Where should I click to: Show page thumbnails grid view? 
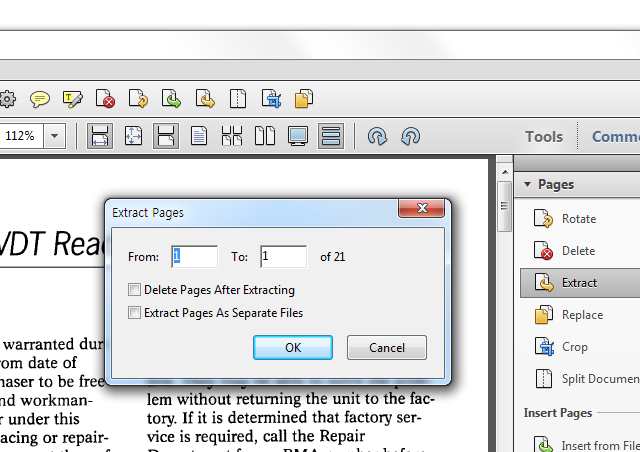232,136
